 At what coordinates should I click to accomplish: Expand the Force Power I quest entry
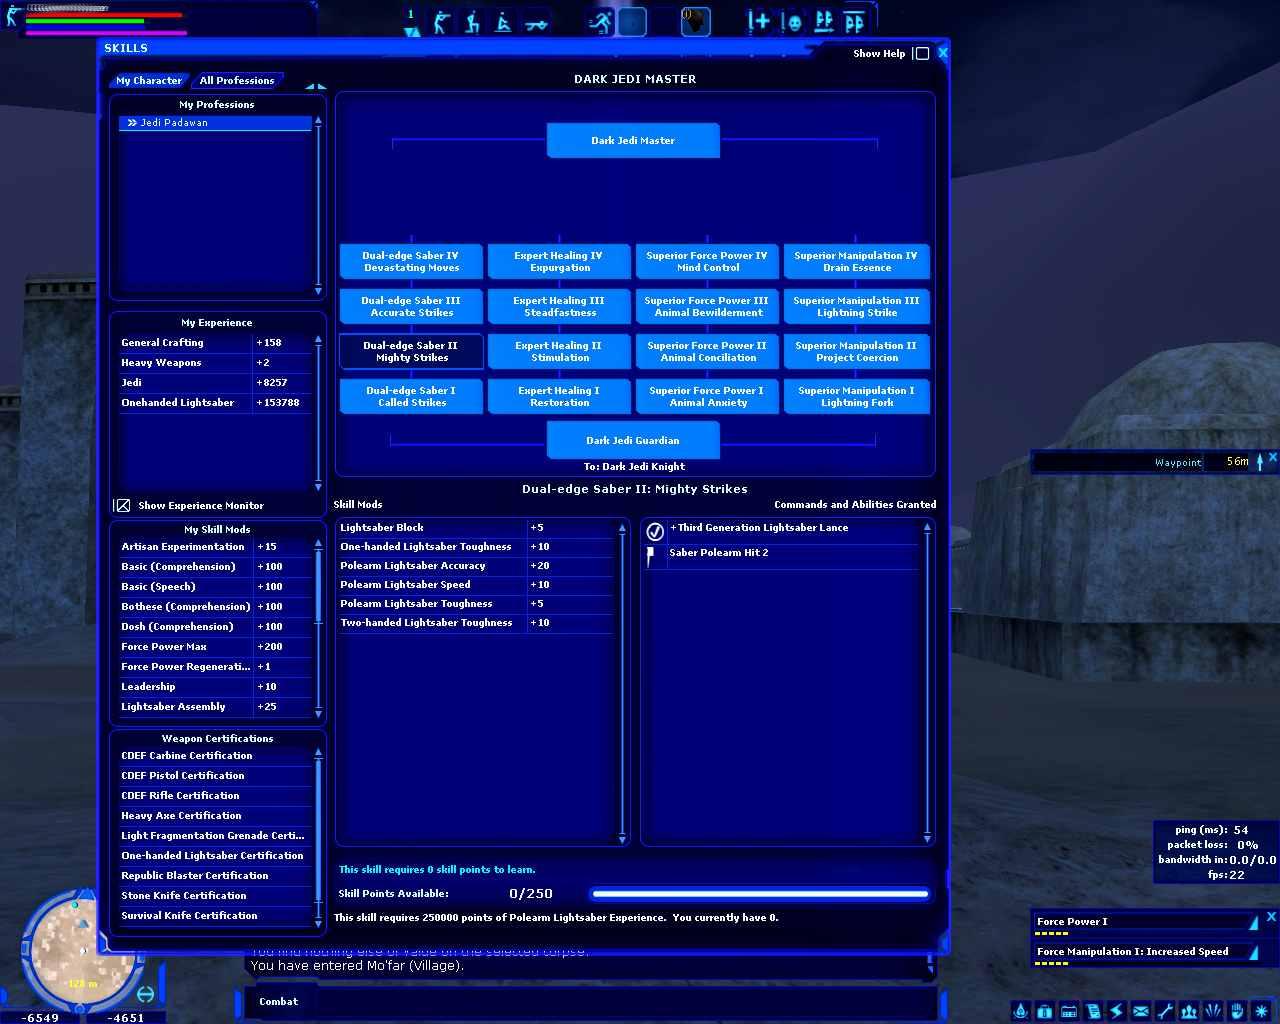1253,922
